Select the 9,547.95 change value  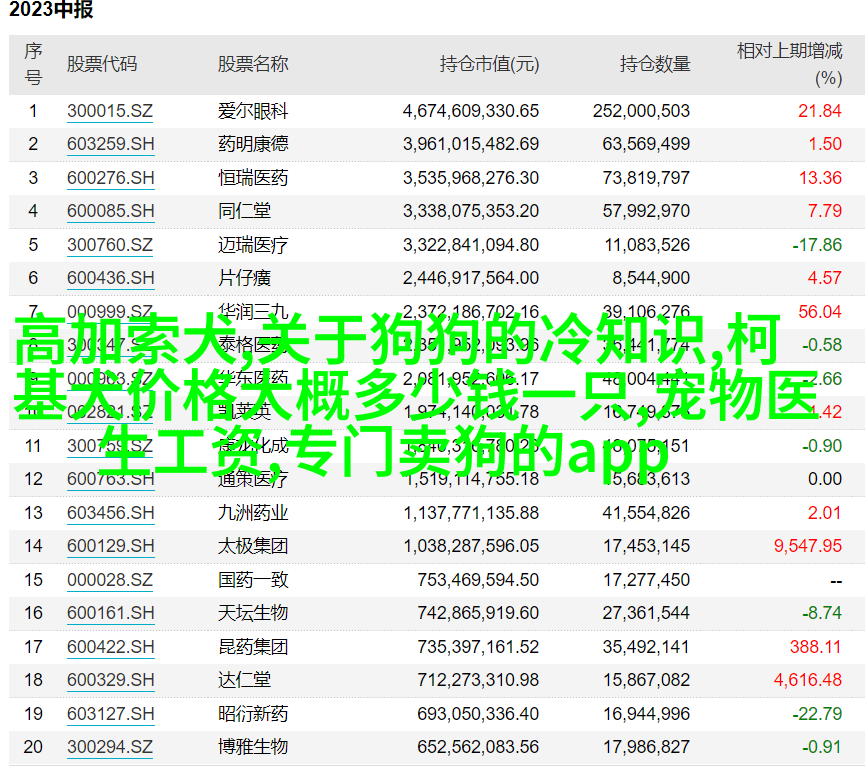808,546
